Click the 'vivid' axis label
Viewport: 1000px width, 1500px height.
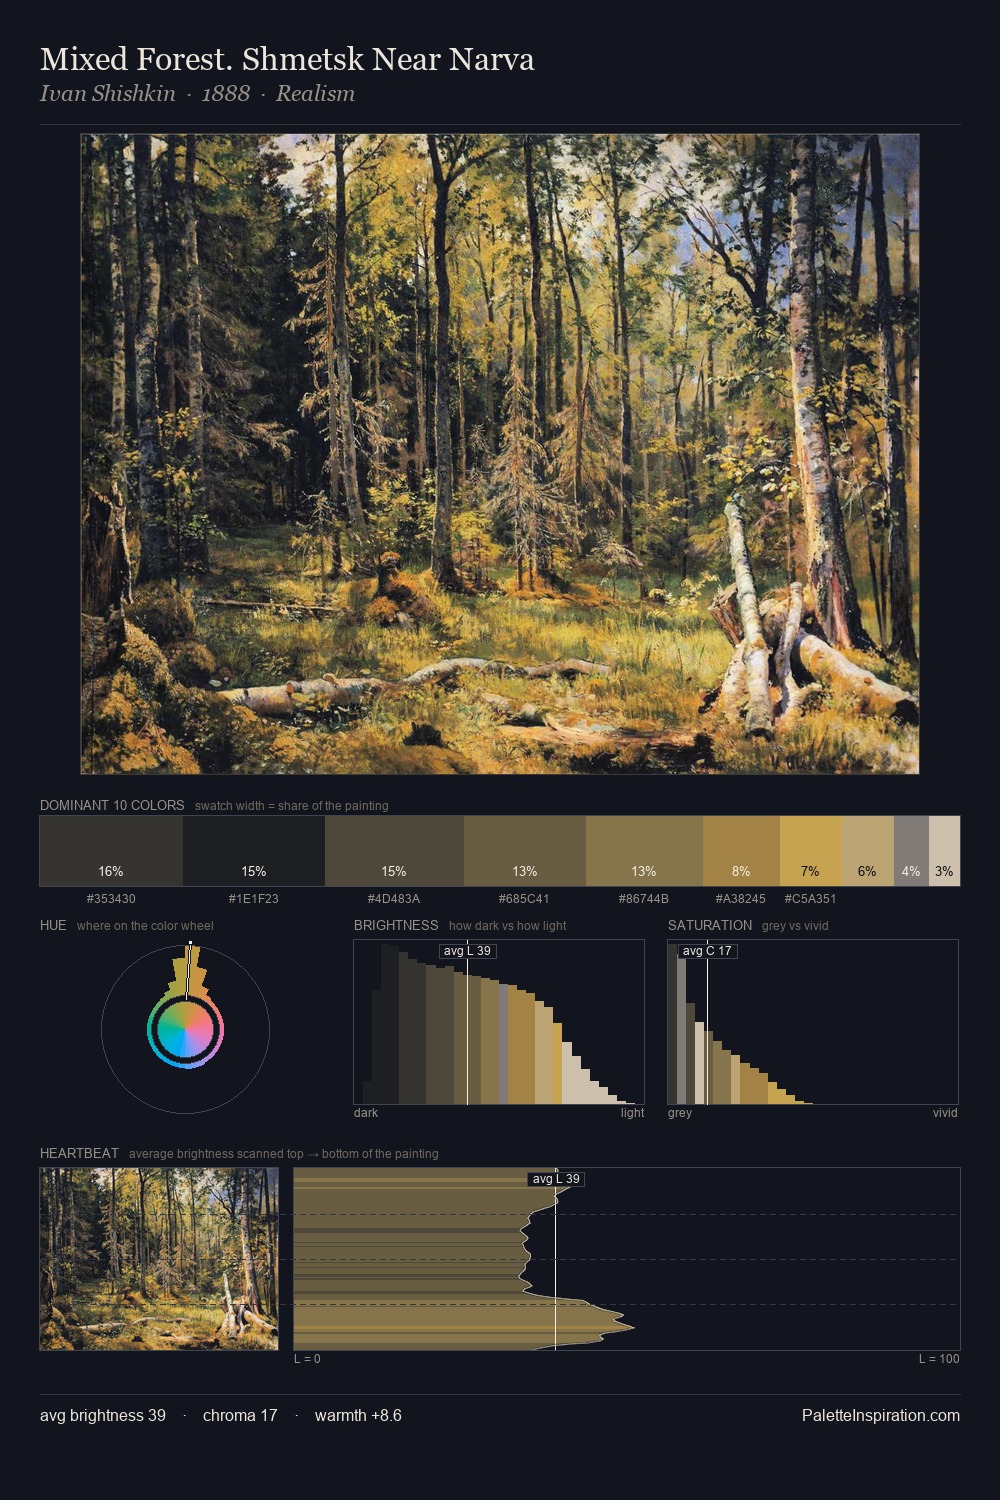click(945, 1113)
